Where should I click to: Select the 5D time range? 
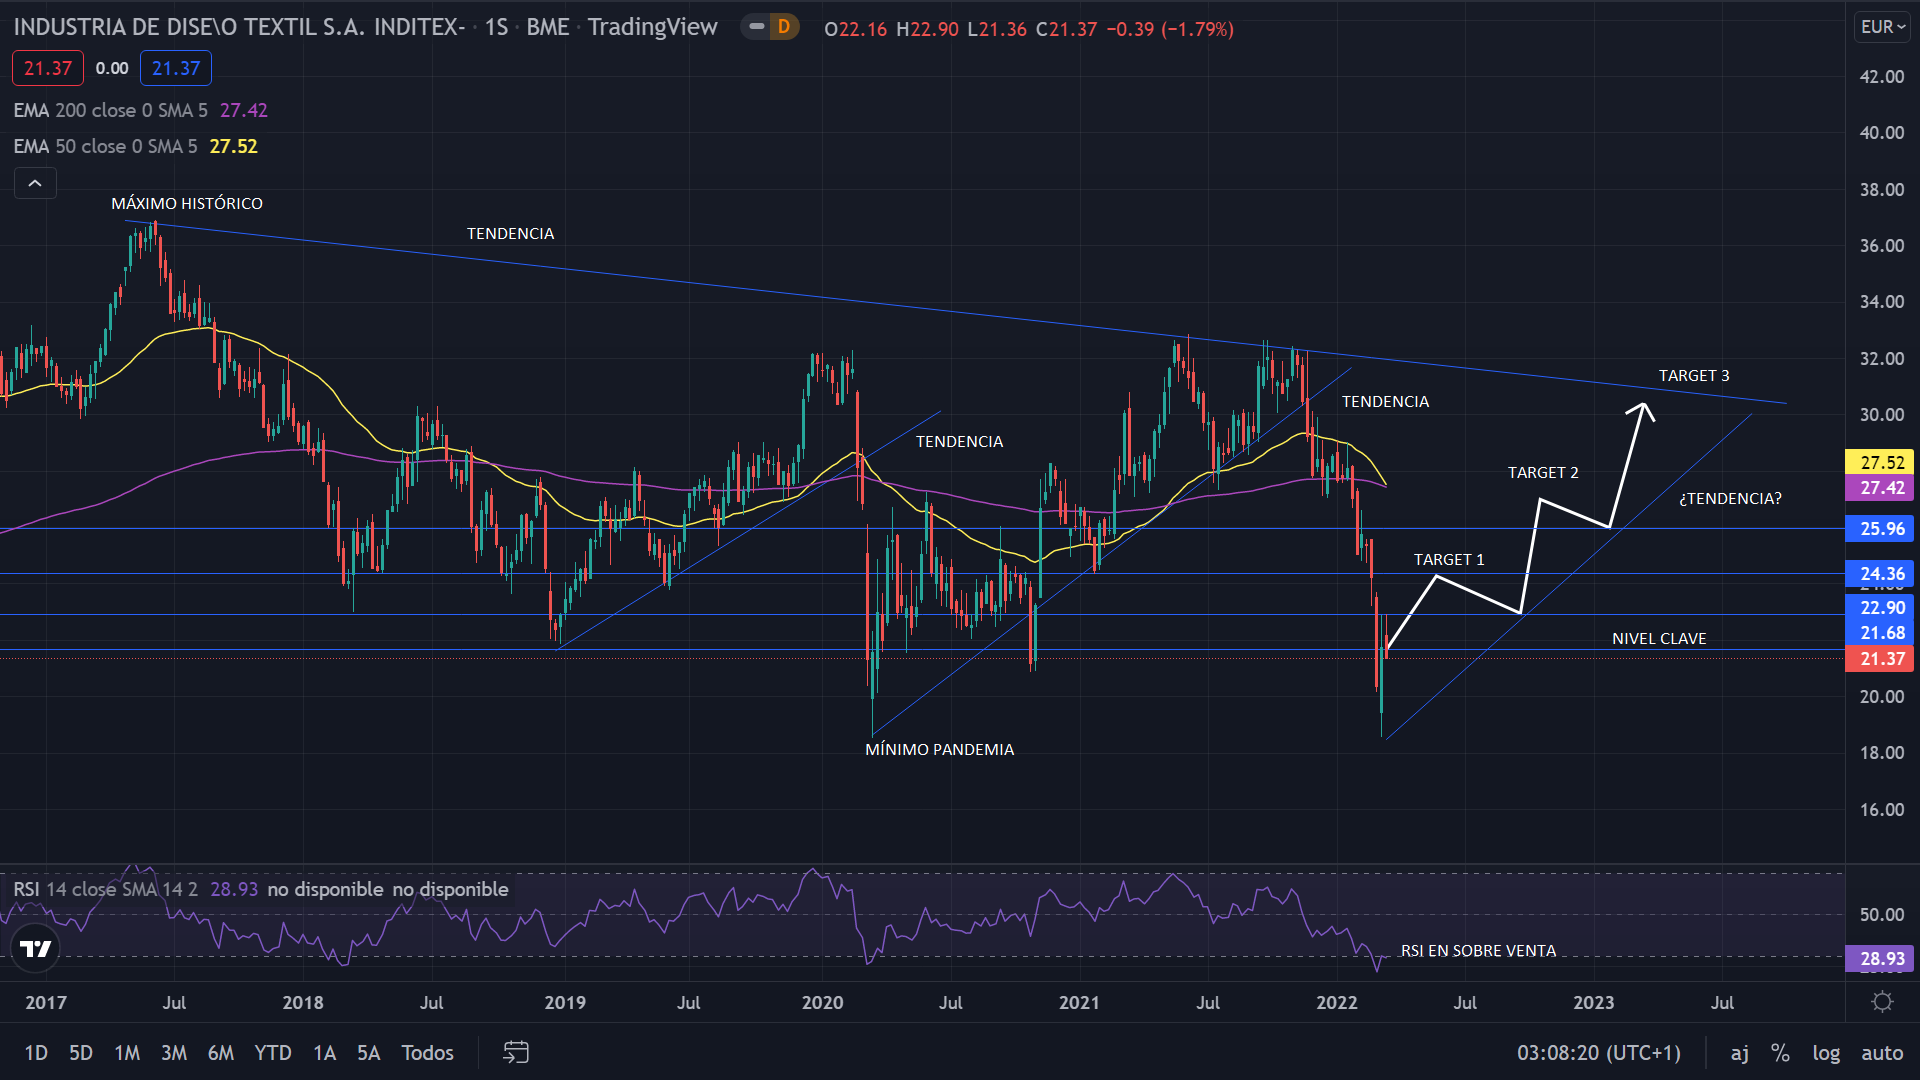click(x=81, y=1053)
